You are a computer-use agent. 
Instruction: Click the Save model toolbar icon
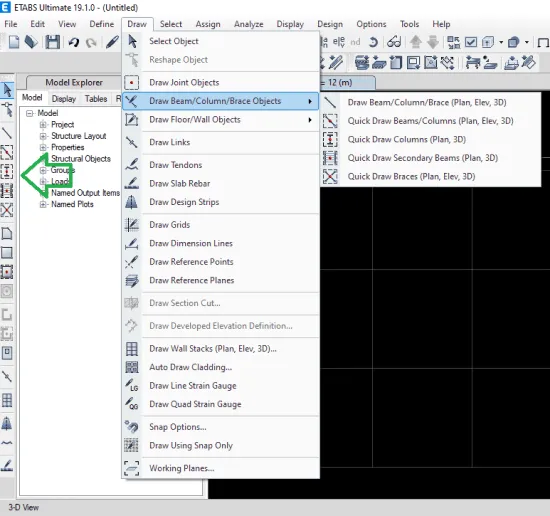pyautogui.click(x=53, y=42)
